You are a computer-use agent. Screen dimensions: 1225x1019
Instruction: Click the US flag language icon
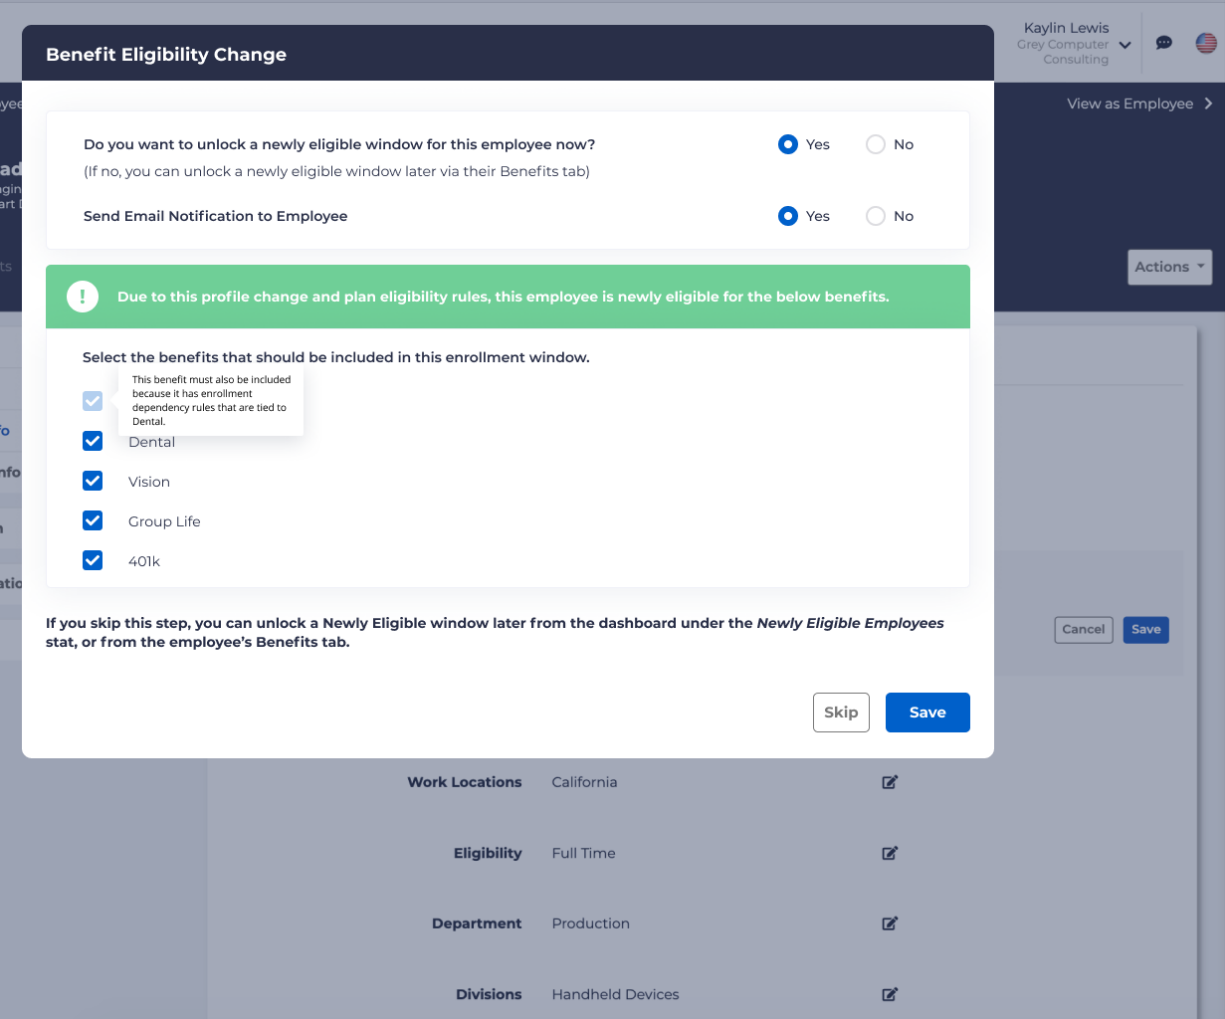[1206, 43]
